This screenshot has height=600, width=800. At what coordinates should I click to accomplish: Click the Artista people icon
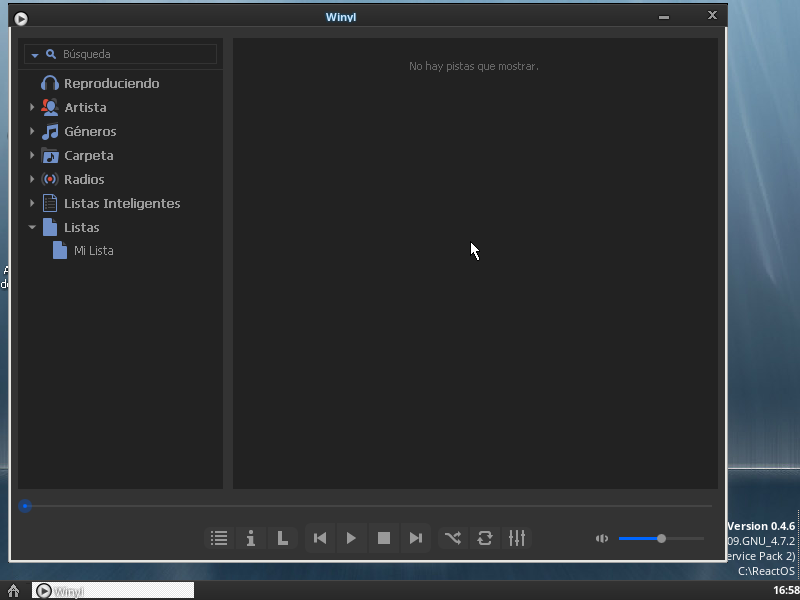[x=50, y=107]
